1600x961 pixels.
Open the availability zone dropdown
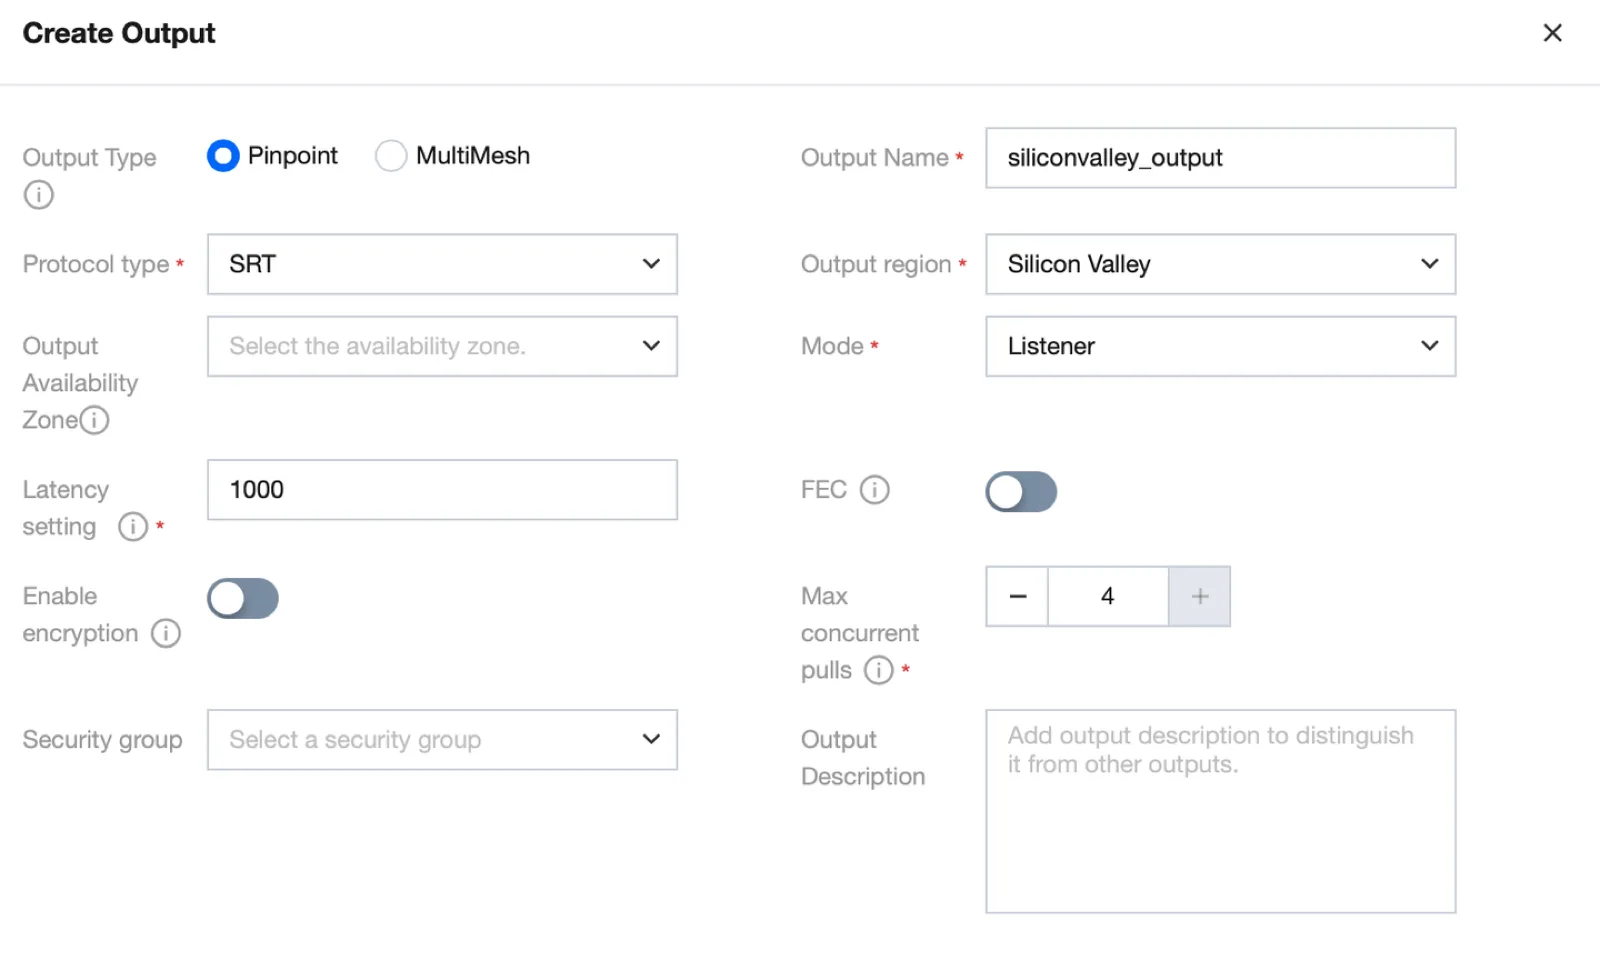(x=442, y=346)
